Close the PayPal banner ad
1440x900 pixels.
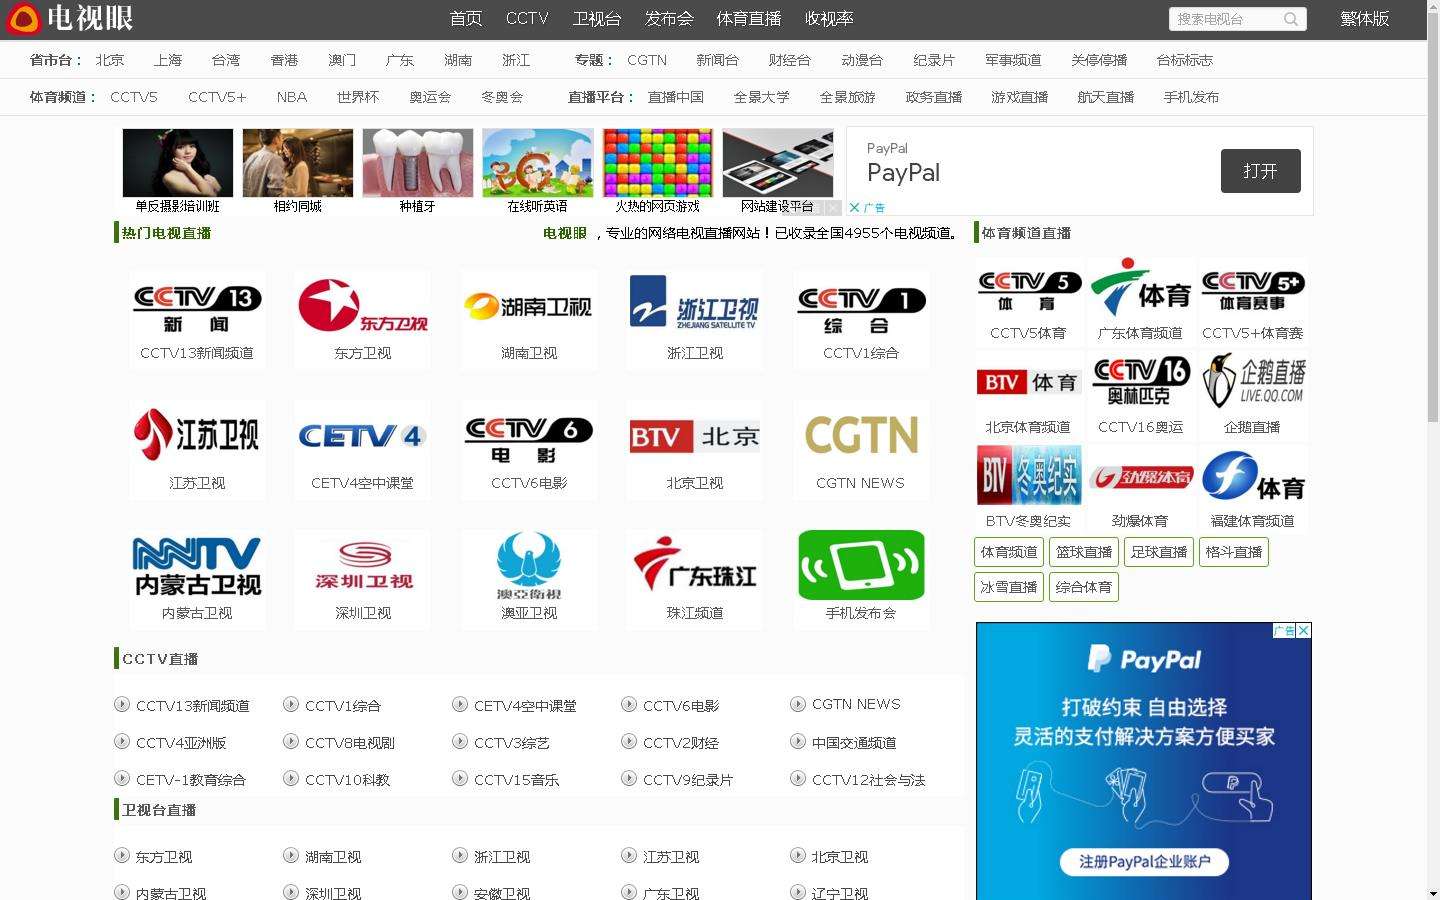coord(854,208)
